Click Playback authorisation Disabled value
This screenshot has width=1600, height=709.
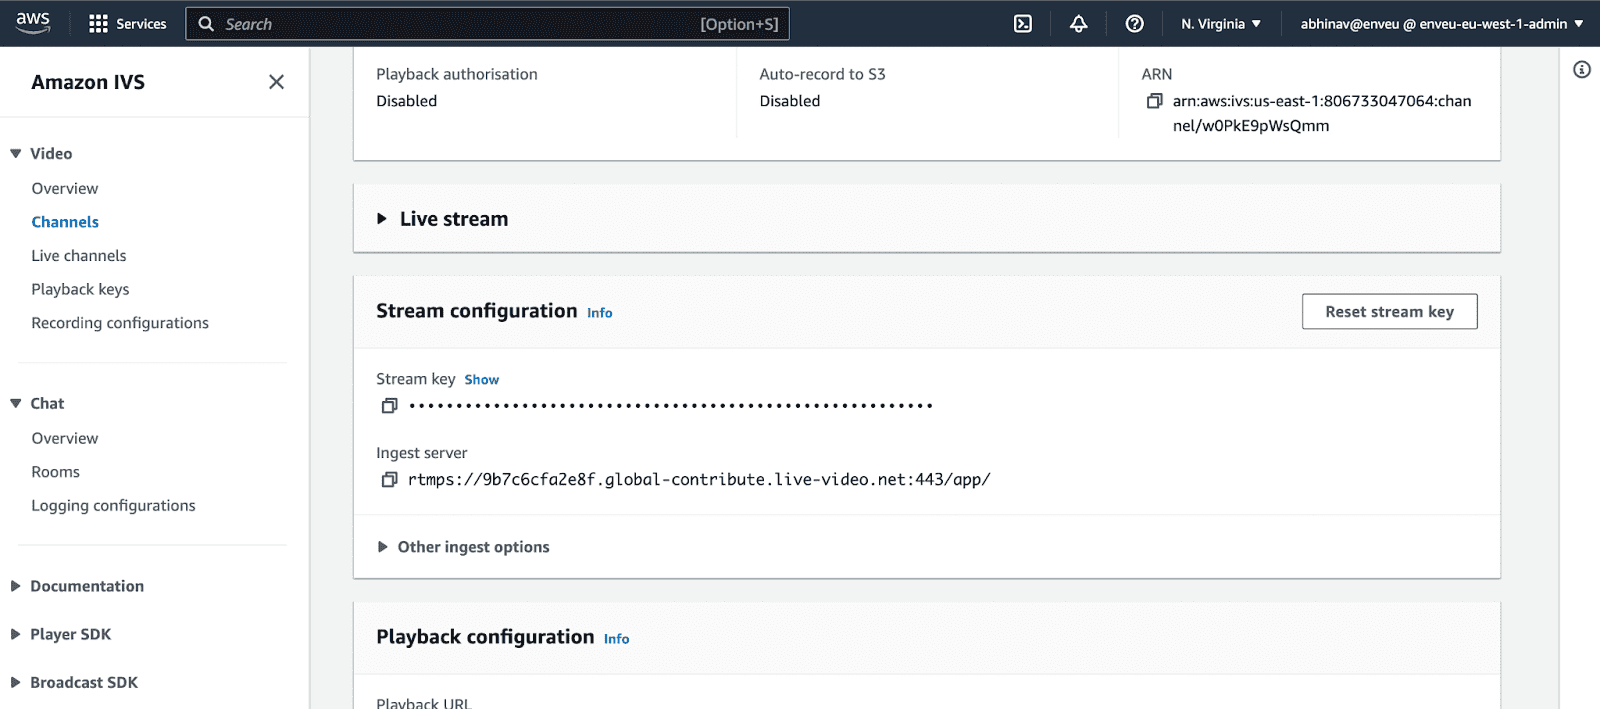coord(406,101)
